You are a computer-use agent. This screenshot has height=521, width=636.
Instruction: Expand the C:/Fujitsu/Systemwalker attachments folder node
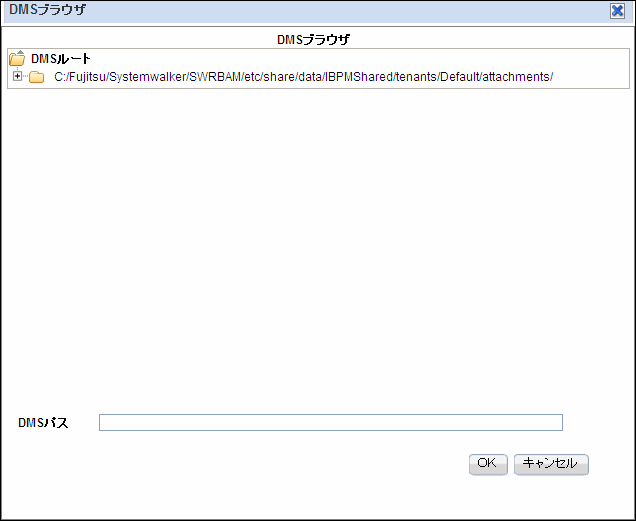(x=17, y=76)
